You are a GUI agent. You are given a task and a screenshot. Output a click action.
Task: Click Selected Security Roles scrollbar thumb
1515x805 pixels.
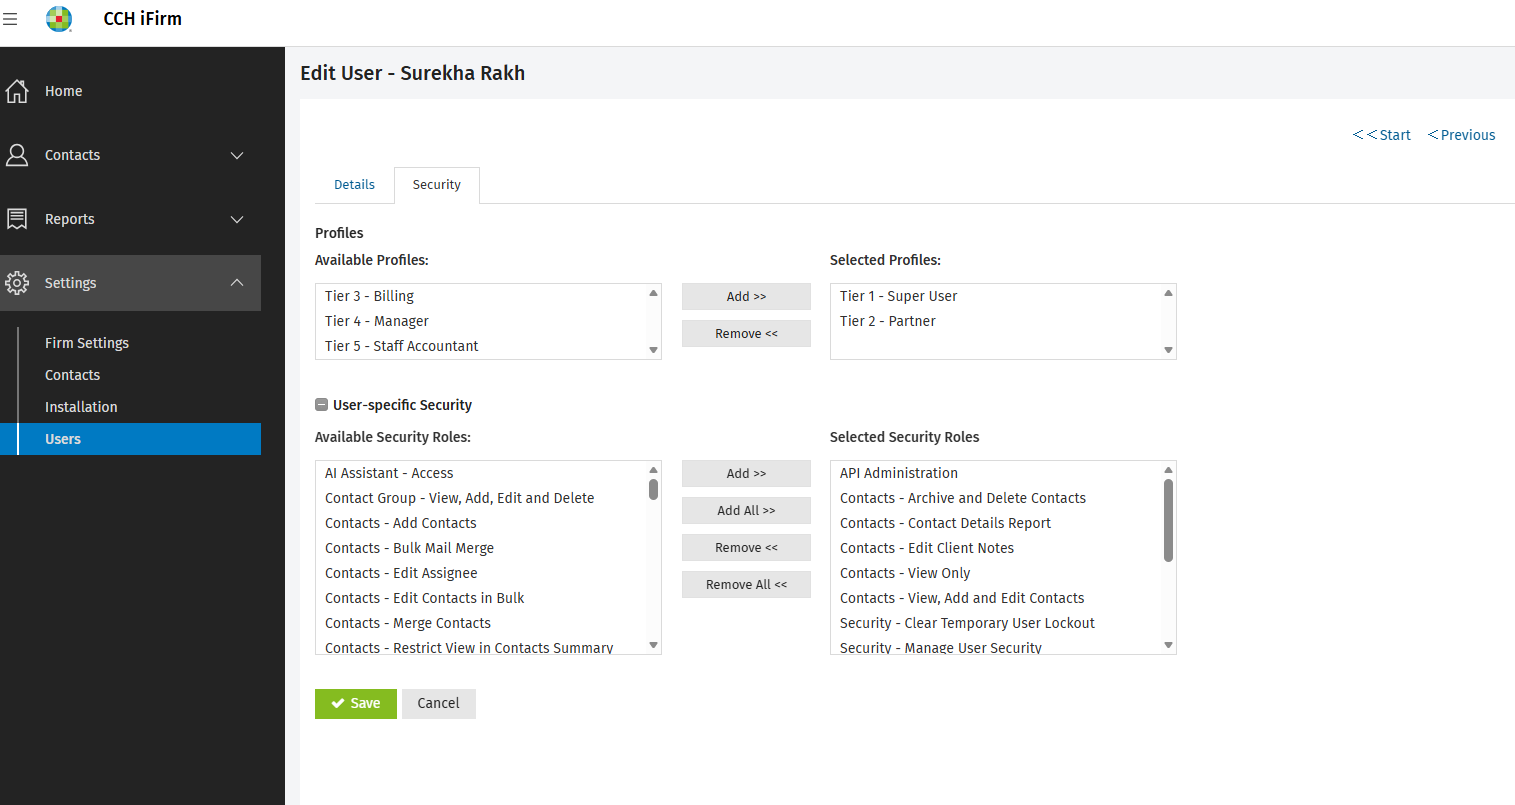click(x=1168, y=520)
